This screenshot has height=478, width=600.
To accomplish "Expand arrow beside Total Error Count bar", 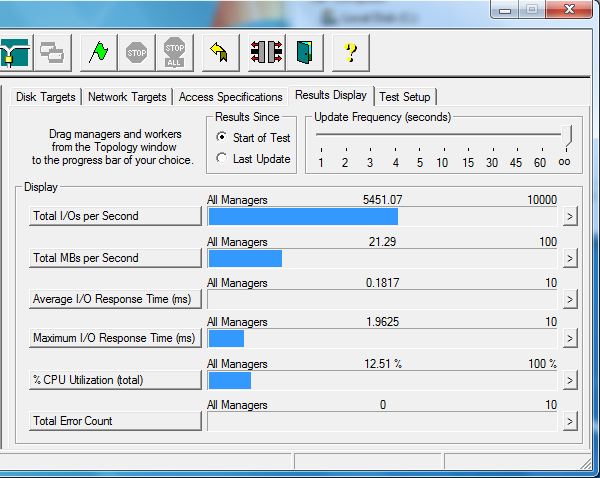I will [570, 422].
